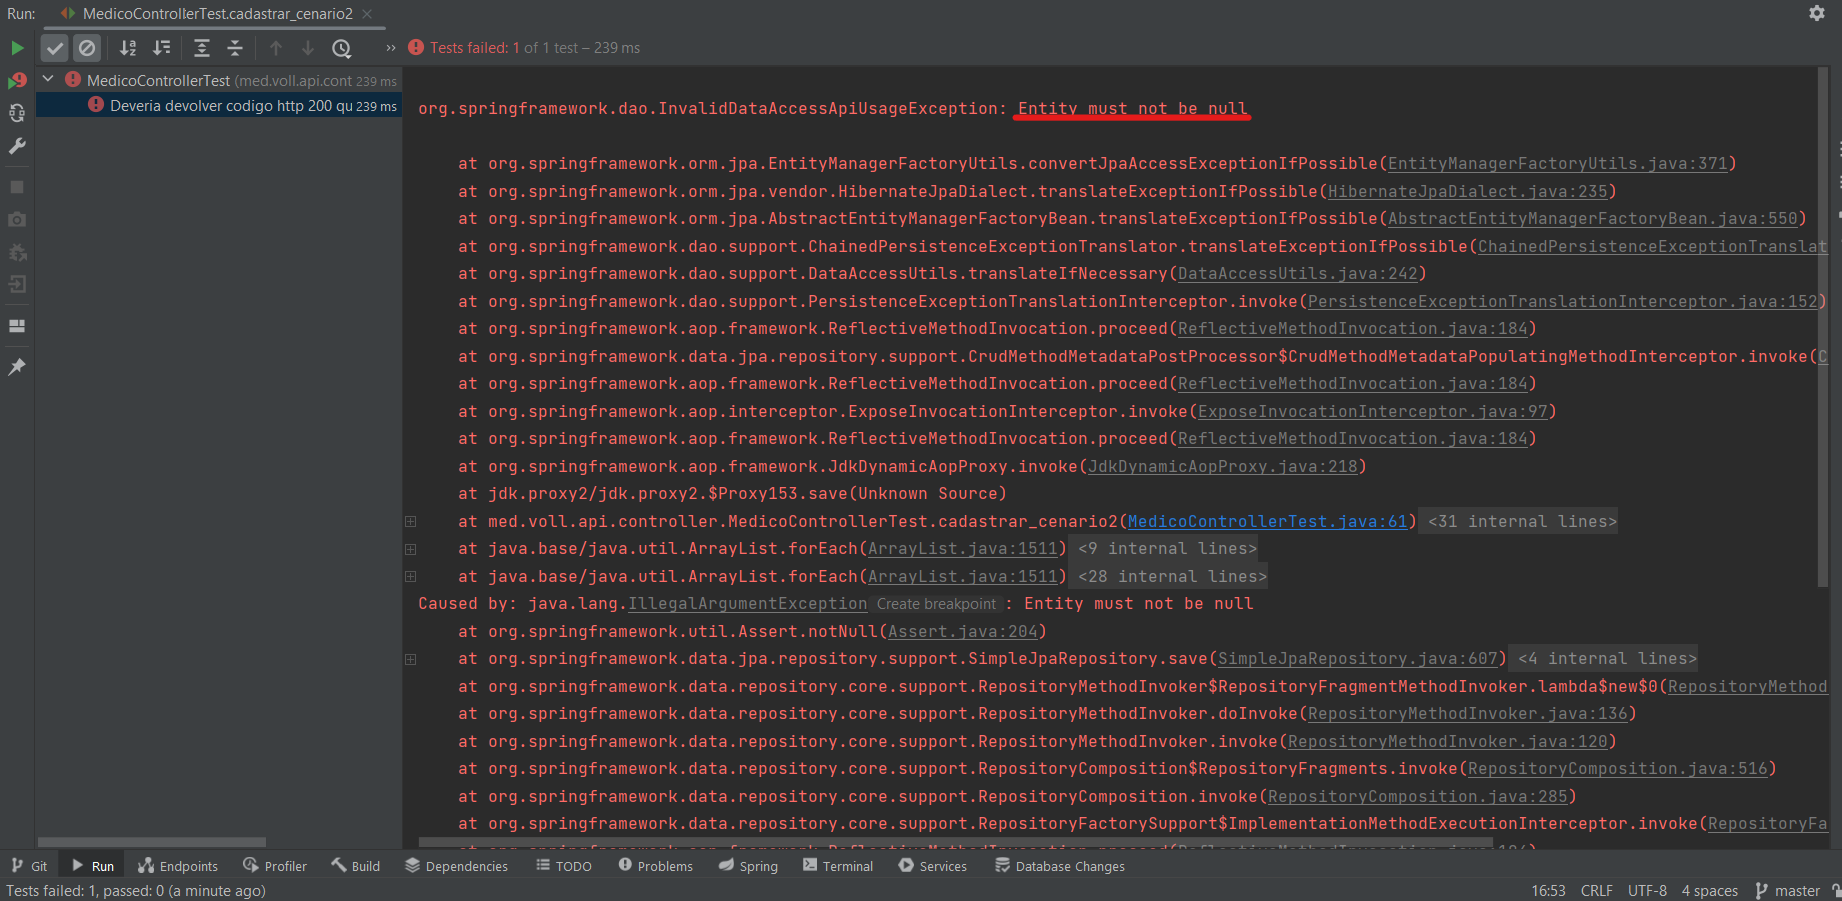Change CRLF line separator
The height and width of the screenshot is (901, 1842).
pos(1597,890)
